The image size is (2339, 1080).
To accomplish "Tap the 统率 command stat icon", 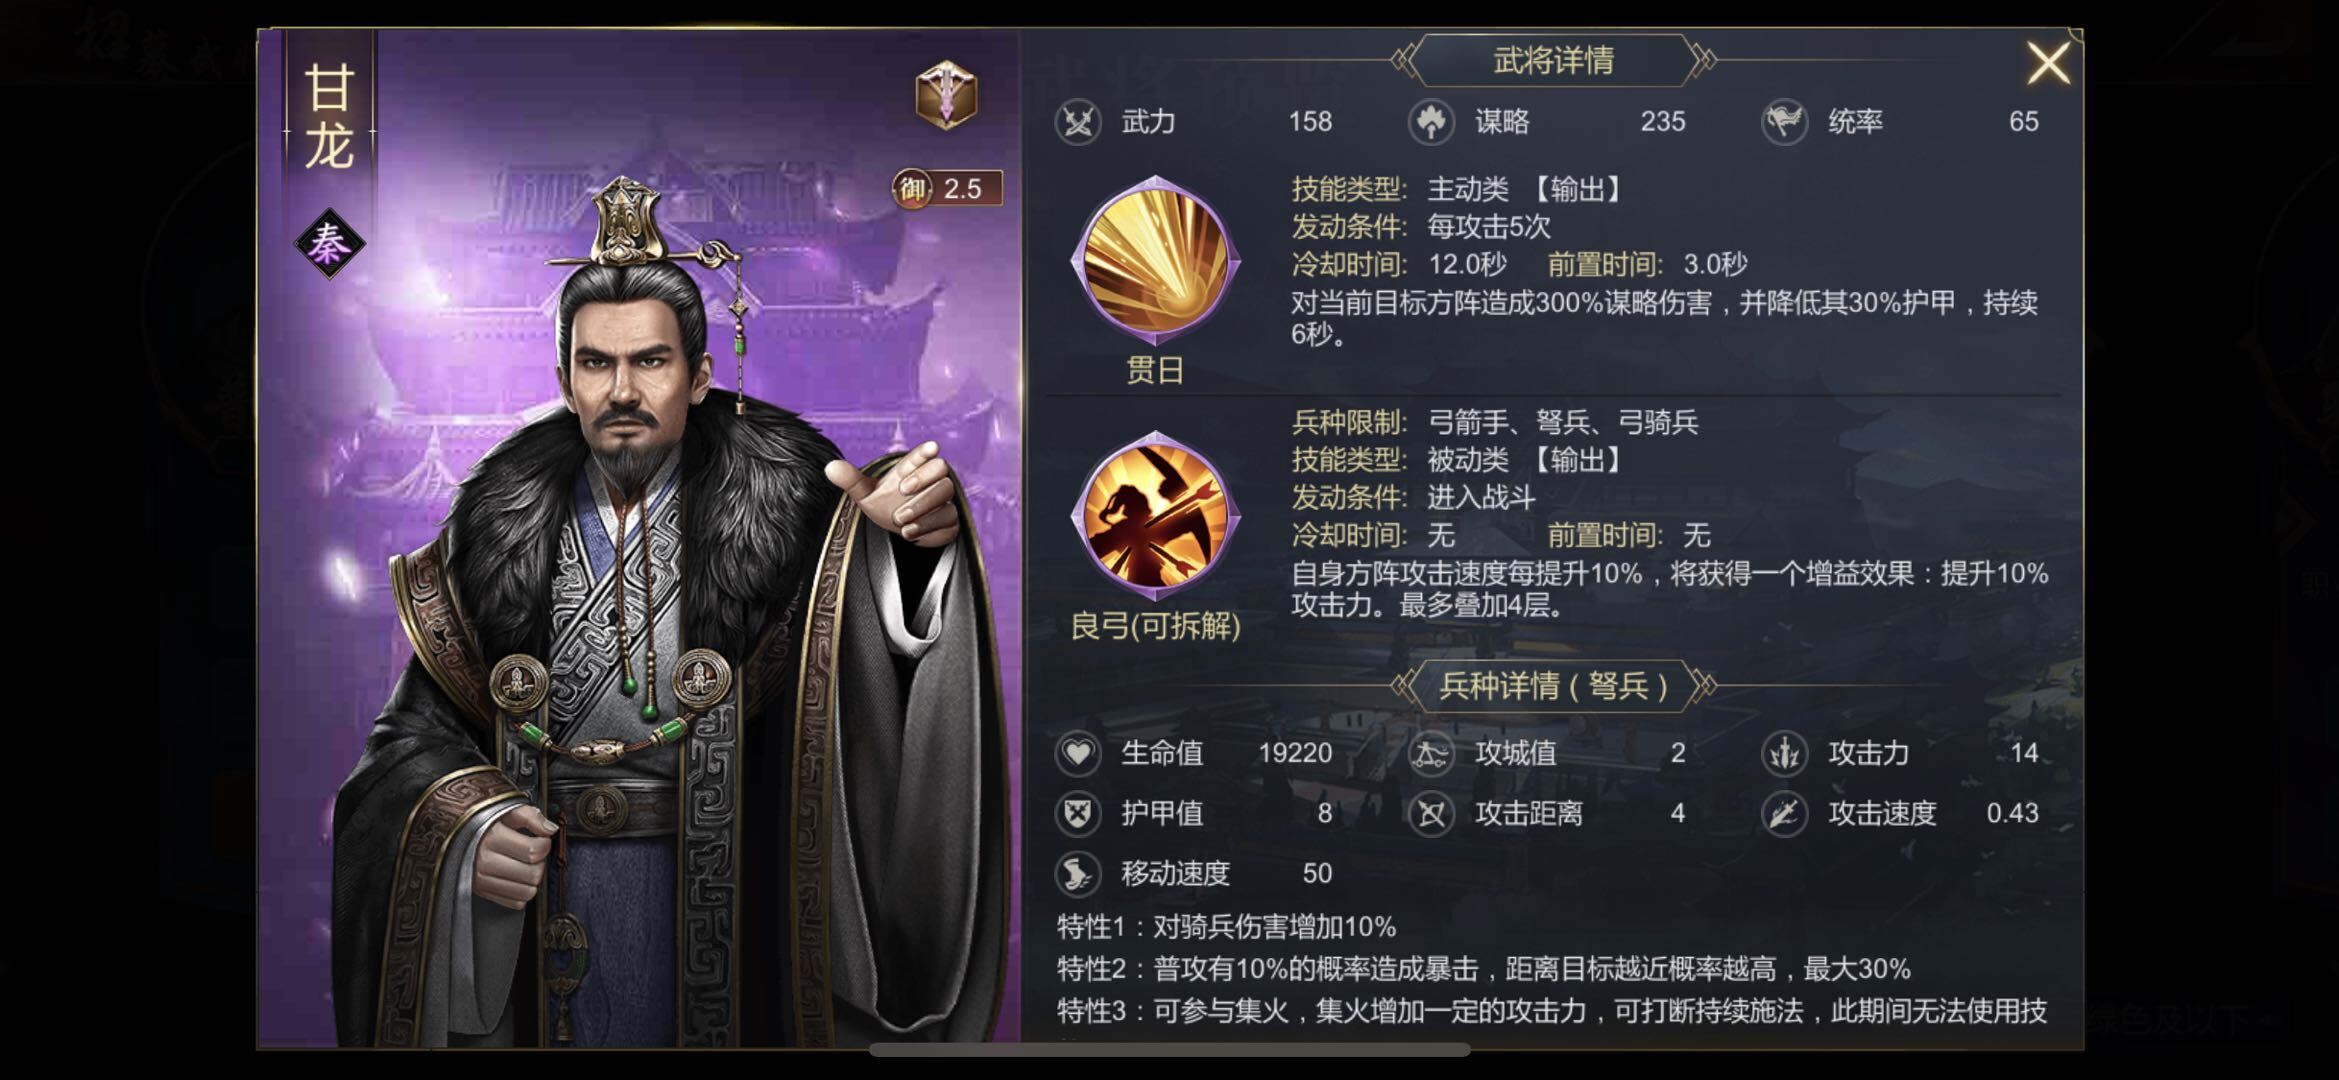I will click(x=1784, y=122).
